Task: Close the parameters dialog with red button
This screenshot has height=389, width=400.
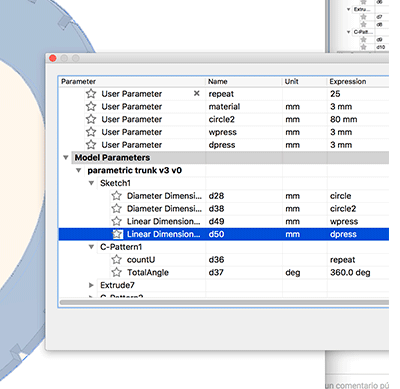Action: (53, 58)
